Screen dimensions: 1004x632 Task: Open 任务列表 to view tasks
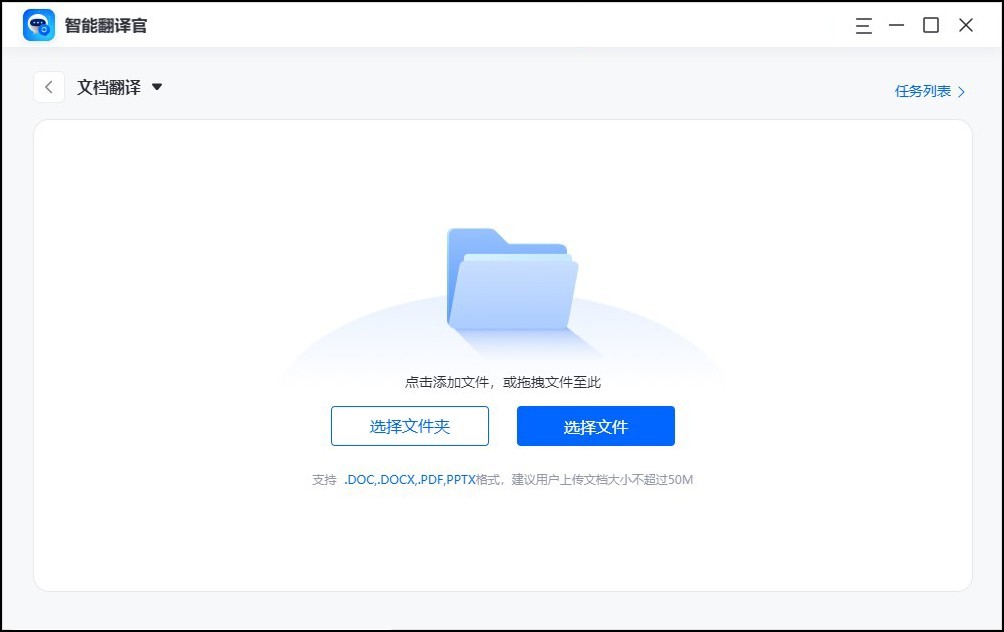(x=925, y=90)
